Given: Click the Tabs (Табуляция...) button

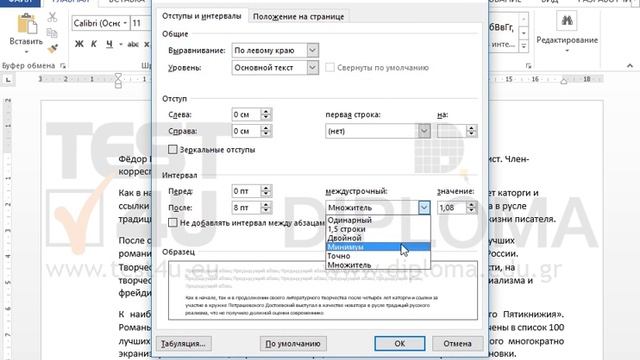Looking at the screenshot, I should [x=183, y=344].
